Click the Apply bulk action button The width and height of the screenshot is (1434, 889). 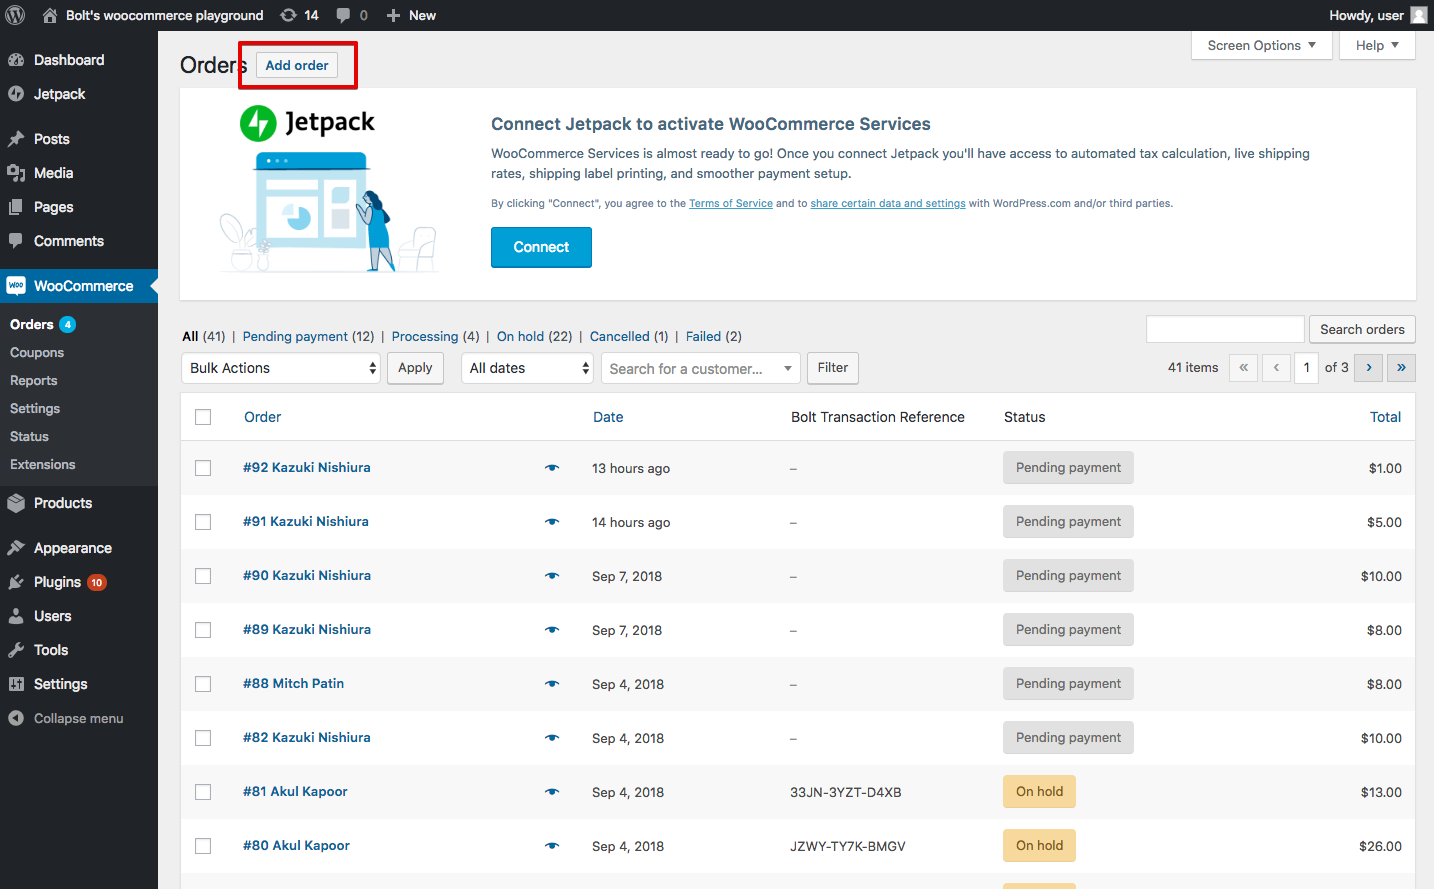pos(415,368)
